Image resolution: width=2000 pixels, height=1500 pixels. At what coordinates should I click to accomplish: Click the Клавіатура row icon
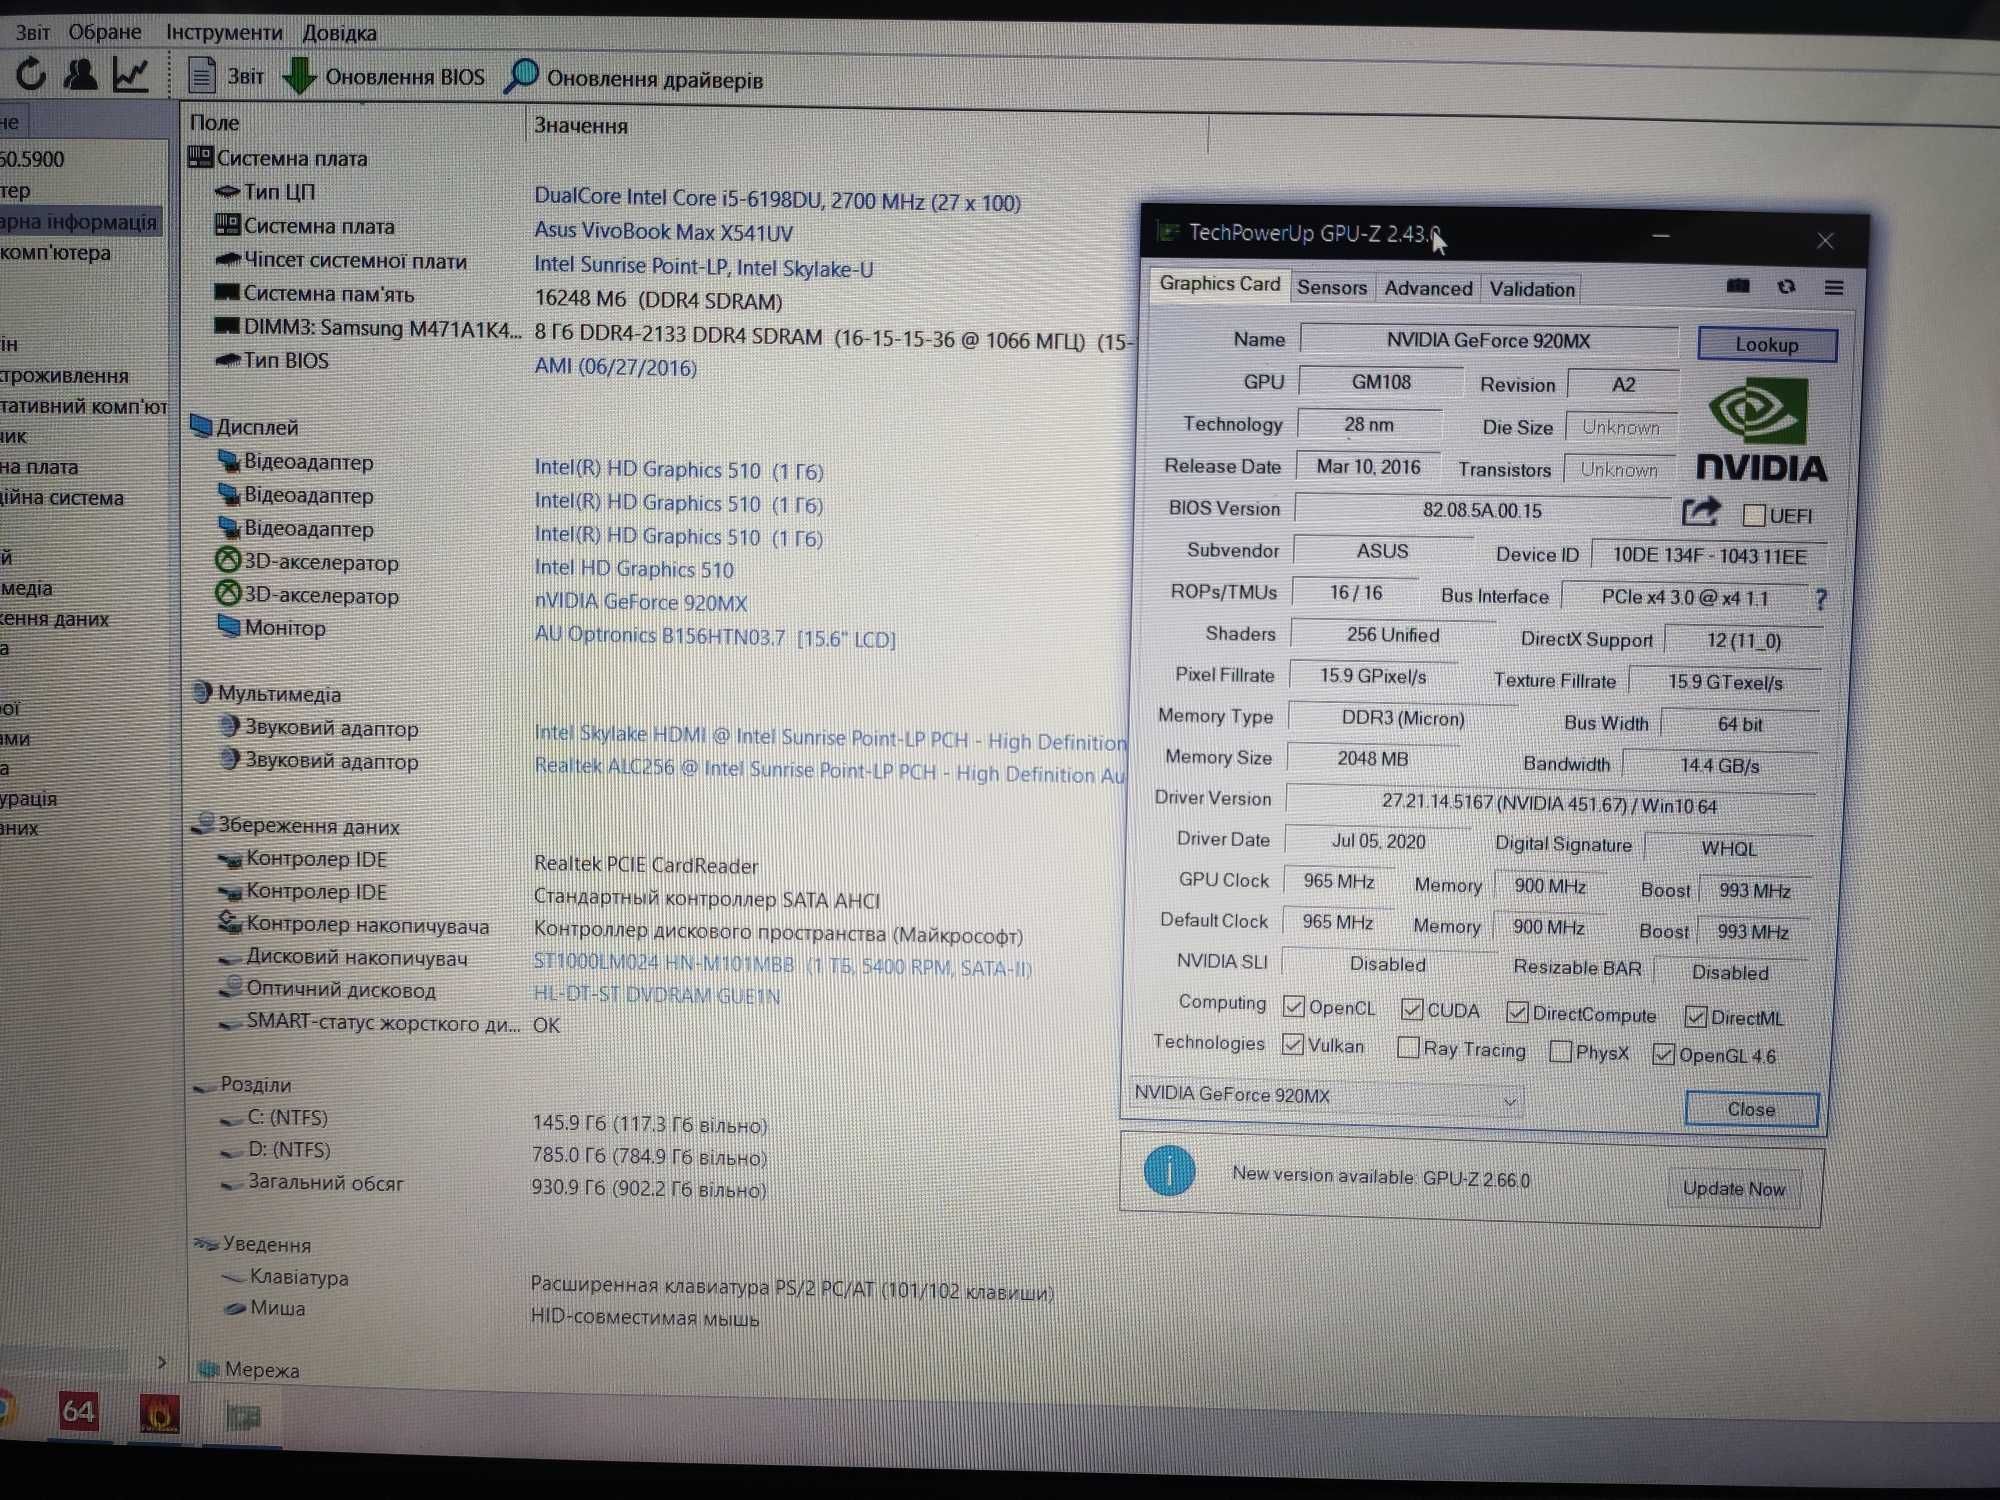pos(233,1277)
